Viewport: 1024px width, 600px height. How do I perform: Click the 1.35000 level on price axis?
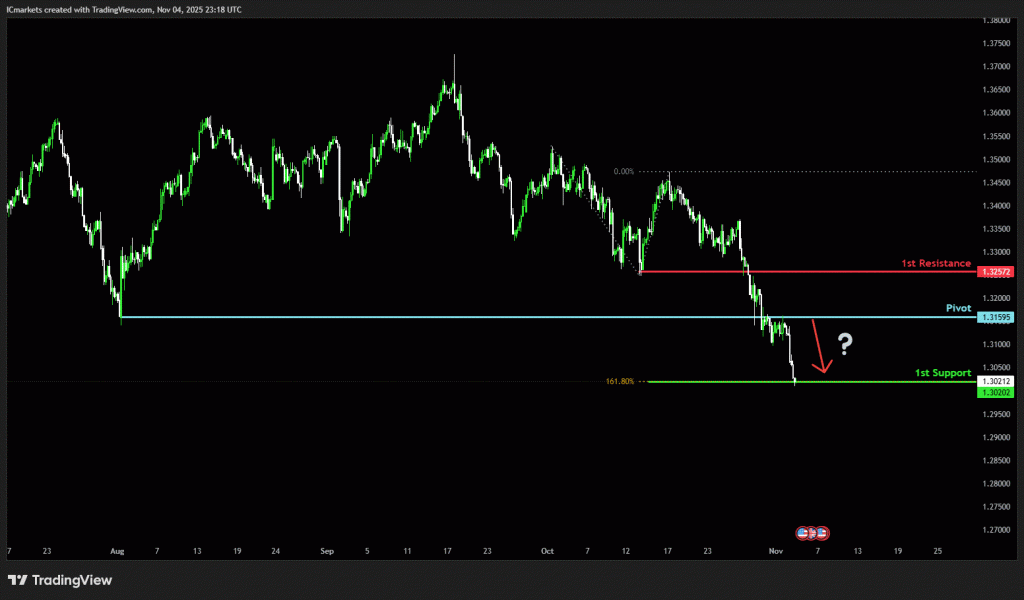coord(996,159)
